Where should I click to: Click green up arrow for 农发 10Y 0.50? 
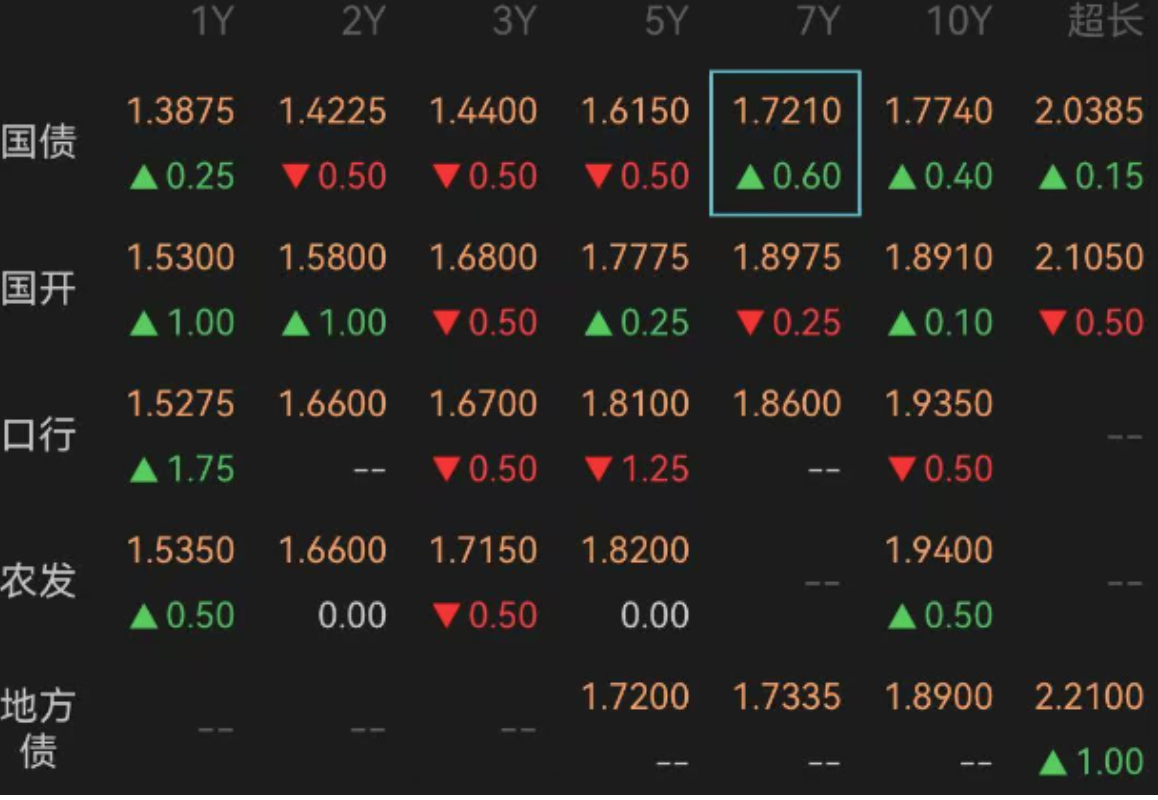pos(902,616)
